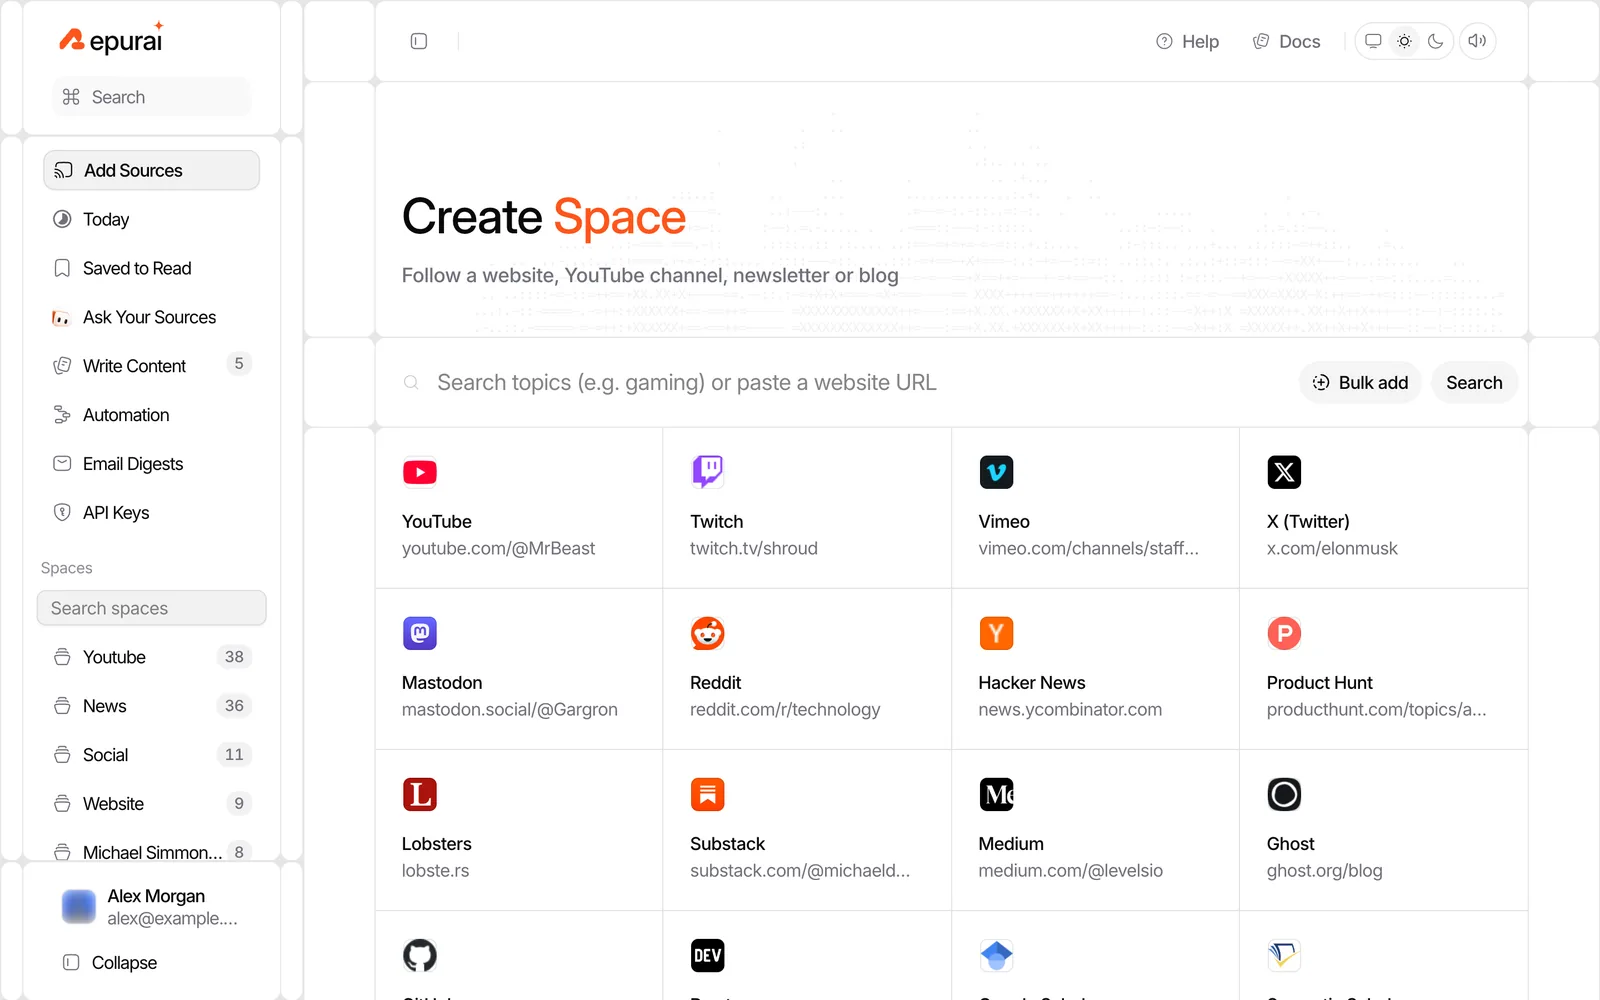
Task: Open the Website space
Action: 151,804
